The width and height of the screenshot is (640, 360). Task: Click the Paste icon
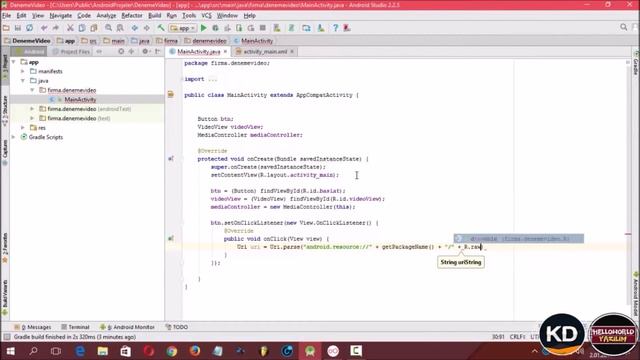pos(94,28)
